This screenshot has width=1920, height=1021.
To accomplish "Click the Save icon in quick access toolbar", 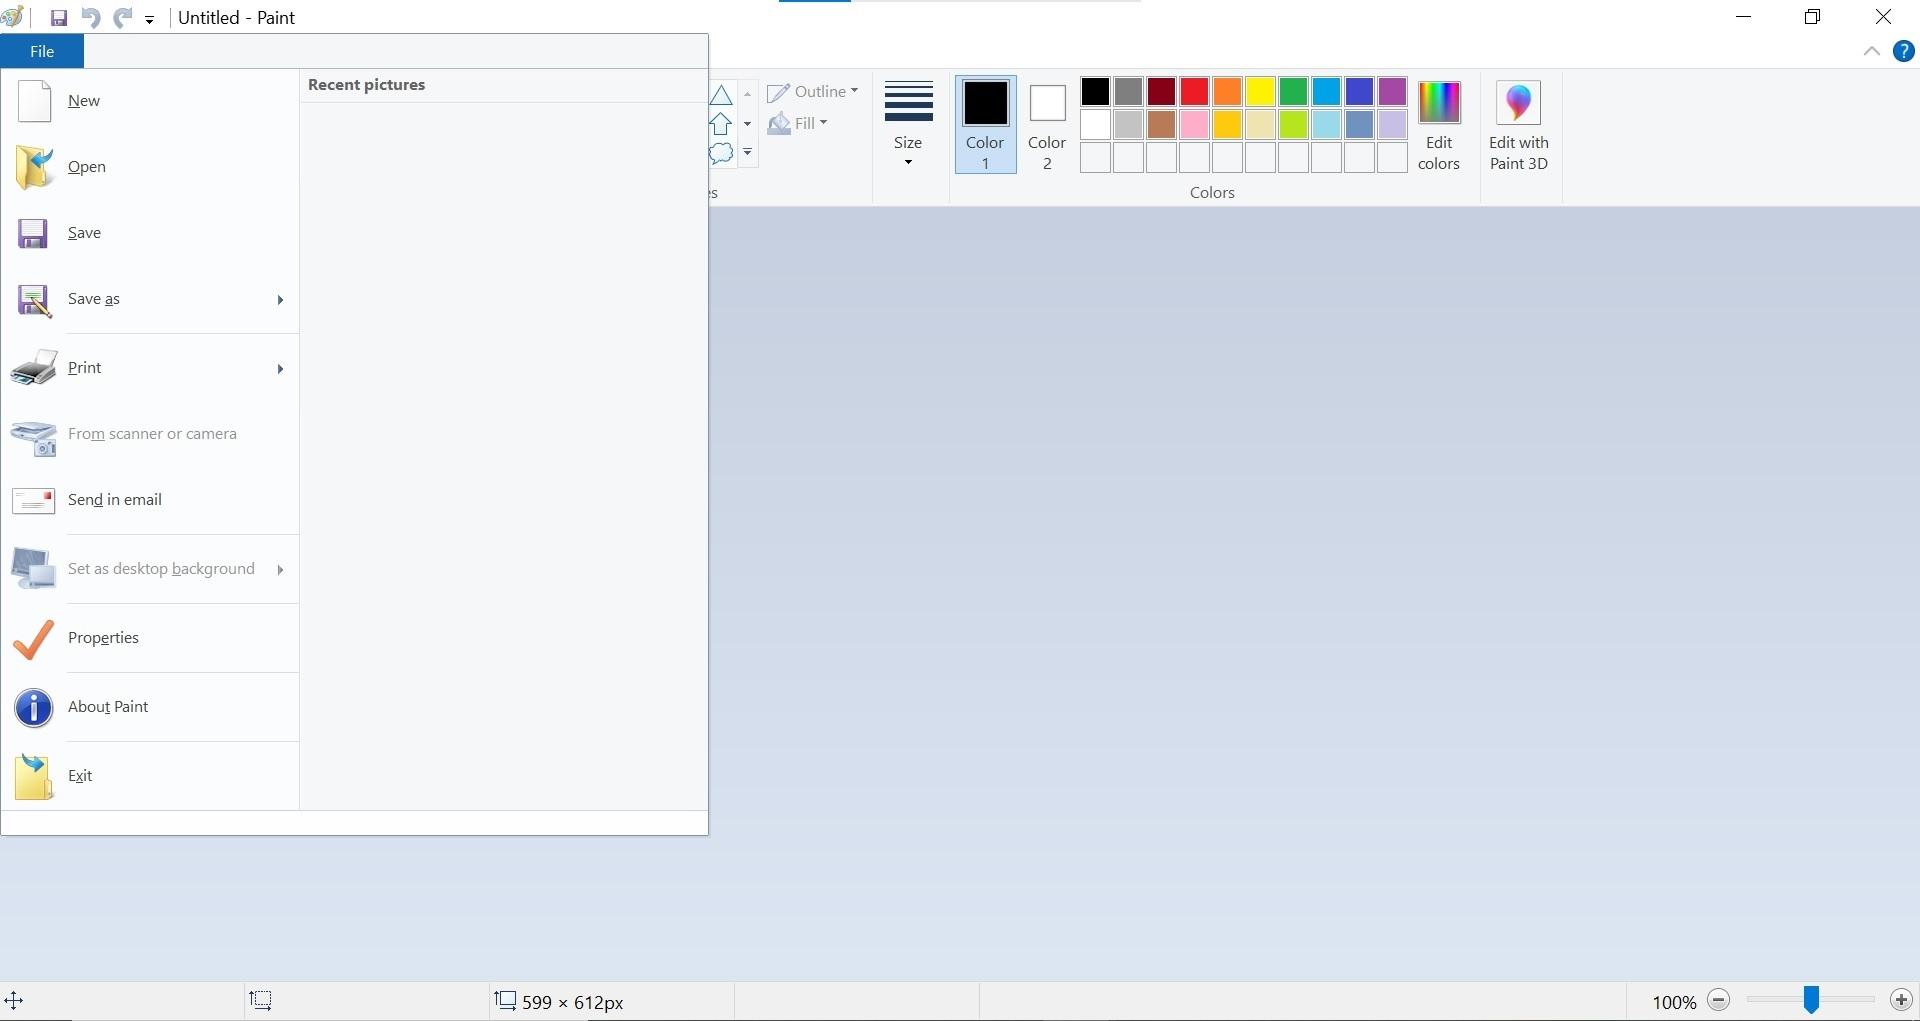I will (x=59, y=18).
